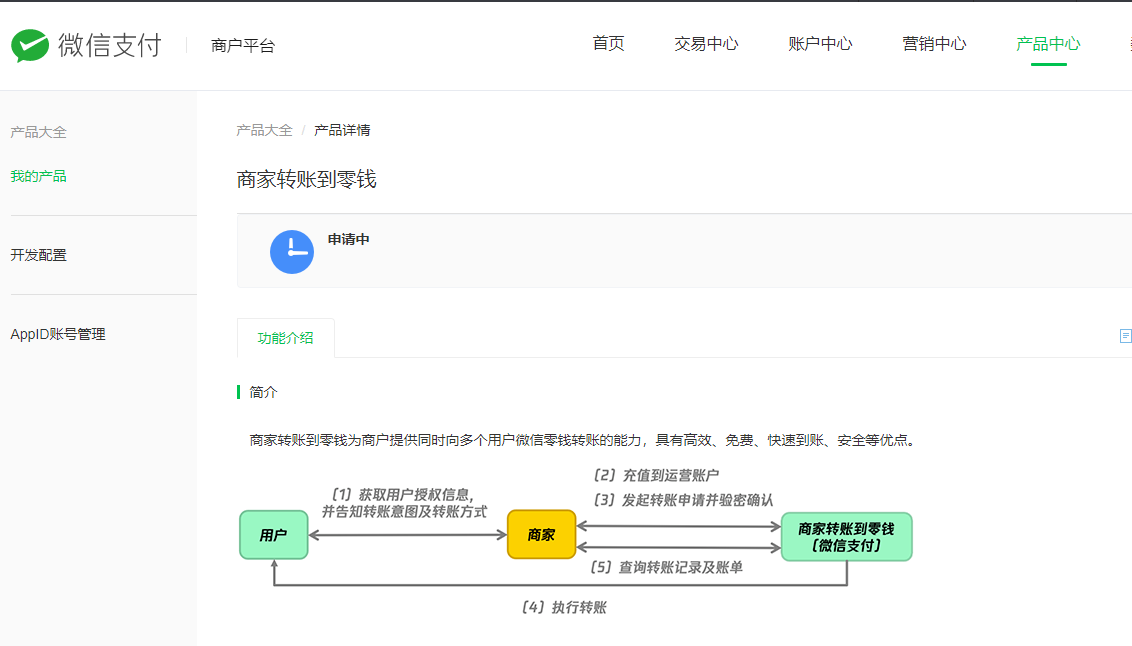1132x646 pixels.
Task: Click the (5) 查询转账记录及账单 label
Action: (666, 567)
